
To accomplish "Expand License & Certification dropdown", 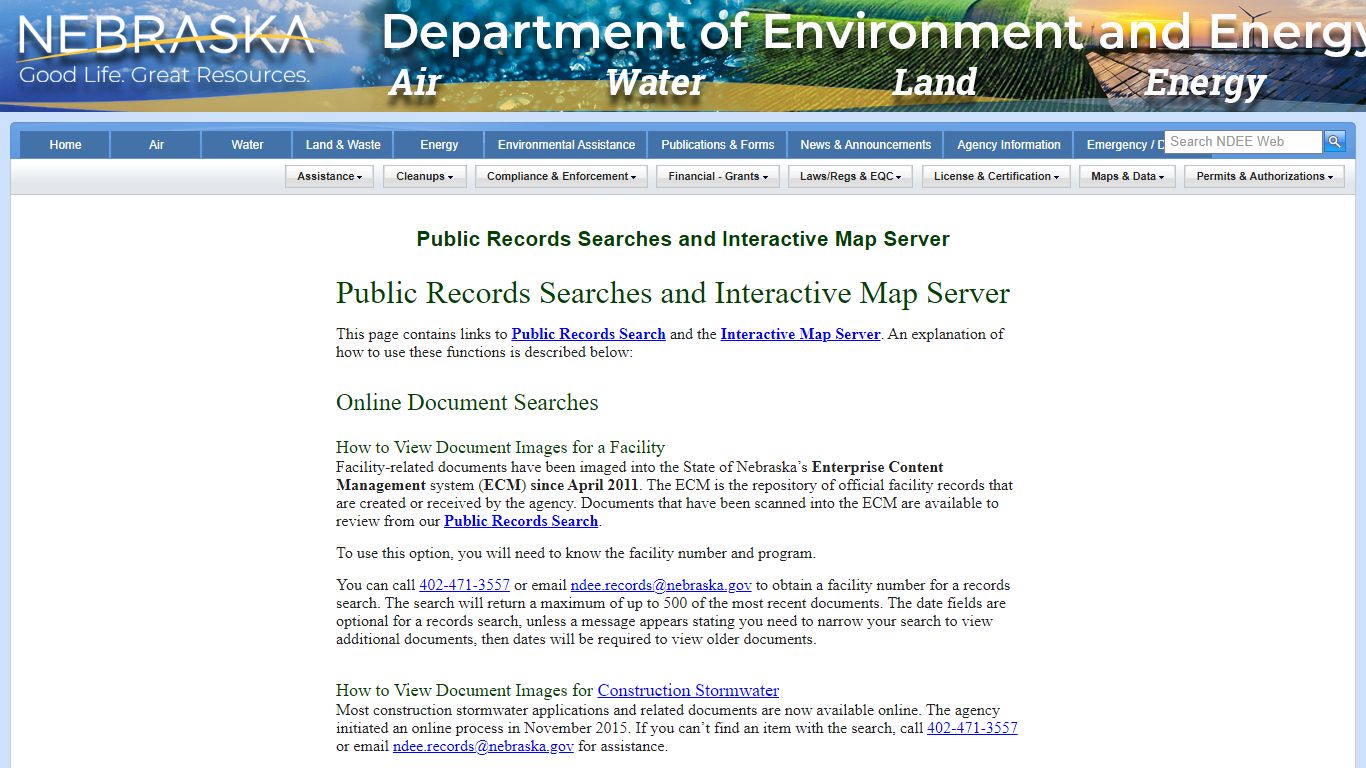I will click(996, 176).
